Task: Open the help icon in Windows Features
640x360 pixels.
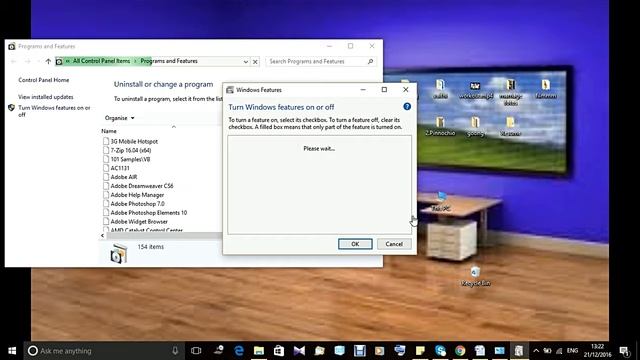Action: click(x=407, y=107)
